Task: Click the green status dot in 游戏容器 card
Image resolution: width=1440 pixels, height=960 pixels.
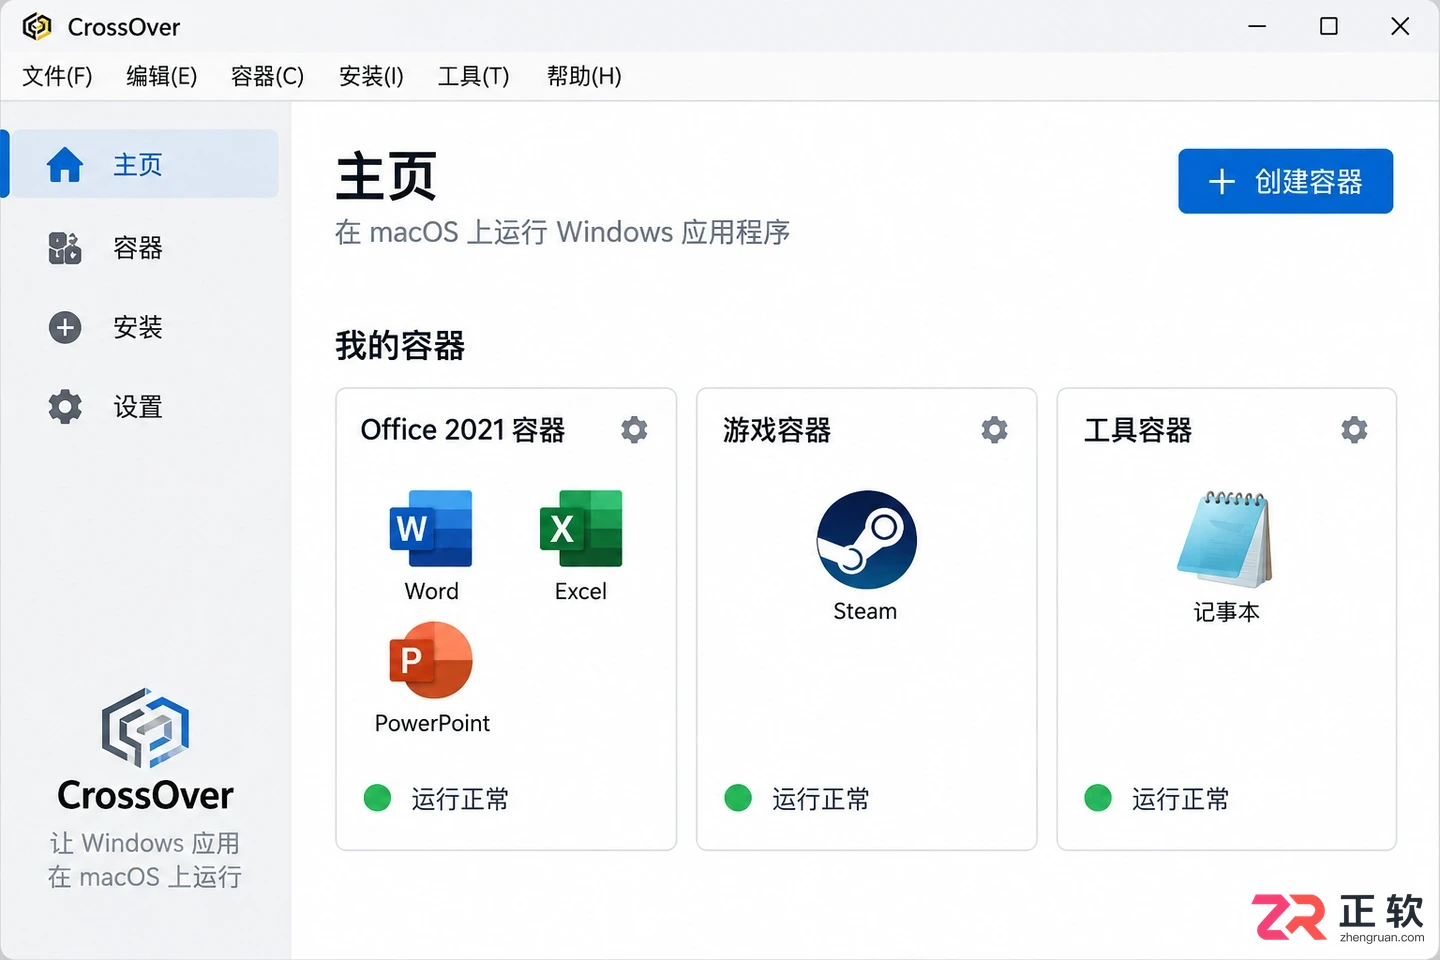Action: [738, 798]
